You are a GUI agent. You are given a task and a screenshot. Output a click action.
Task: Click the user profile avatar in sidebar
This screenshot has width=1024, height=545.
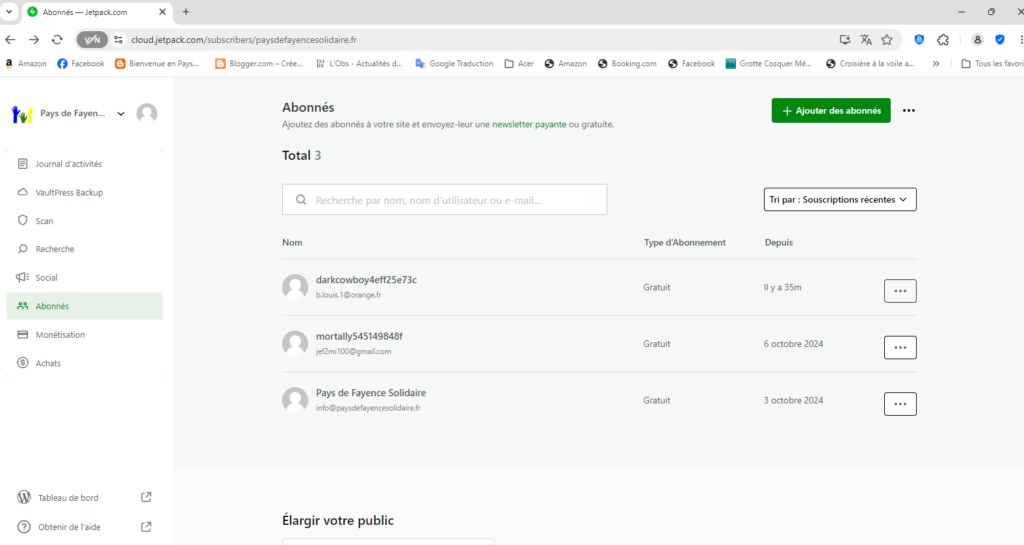(147, 114)
